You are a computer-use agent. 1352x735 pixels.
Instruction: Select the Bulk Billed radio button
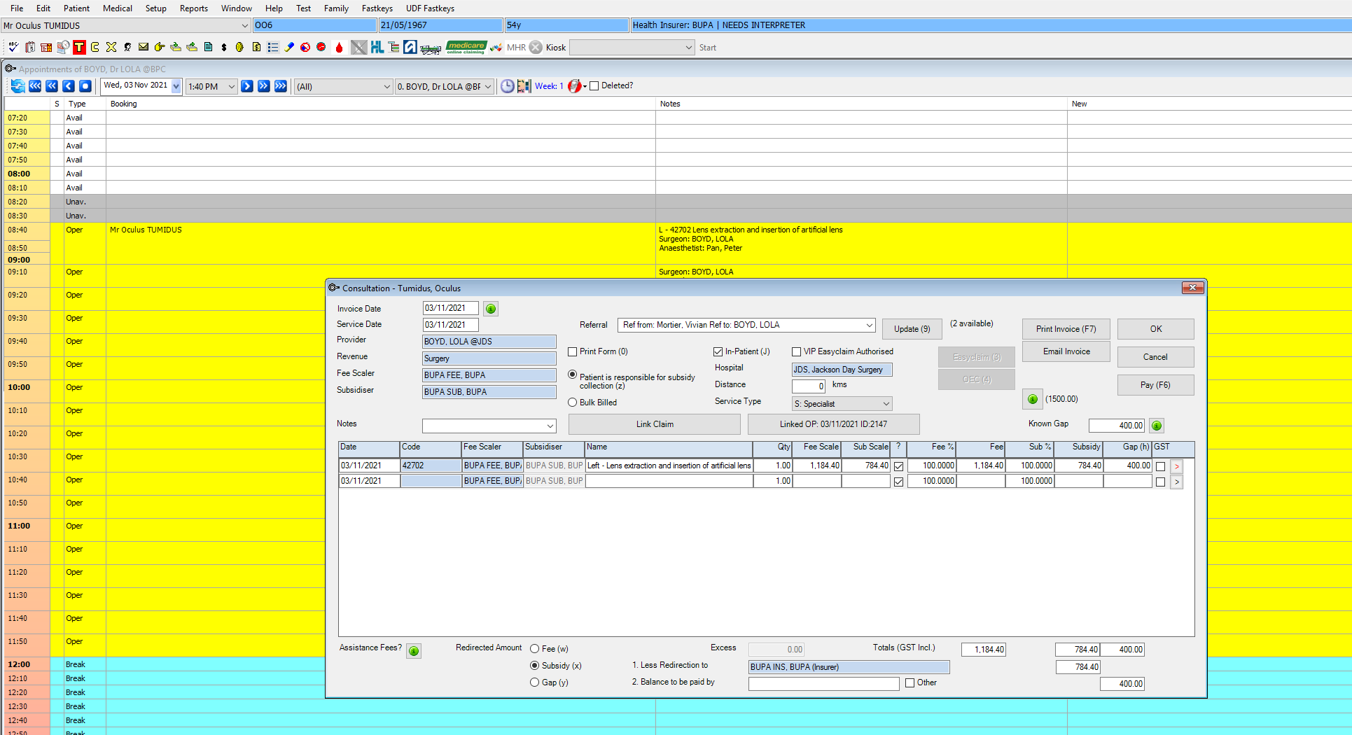(573, 403)
